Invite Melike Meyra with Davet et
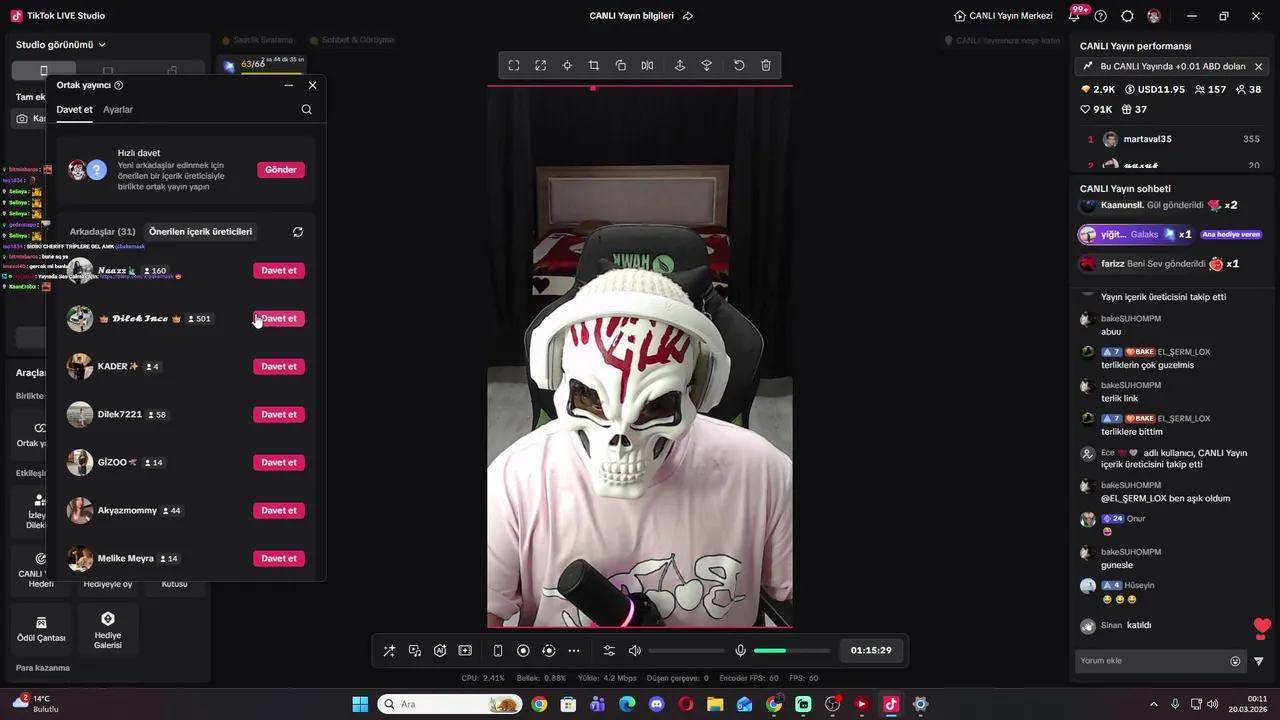Viewport: 1280px width, 720px height. 279,559
